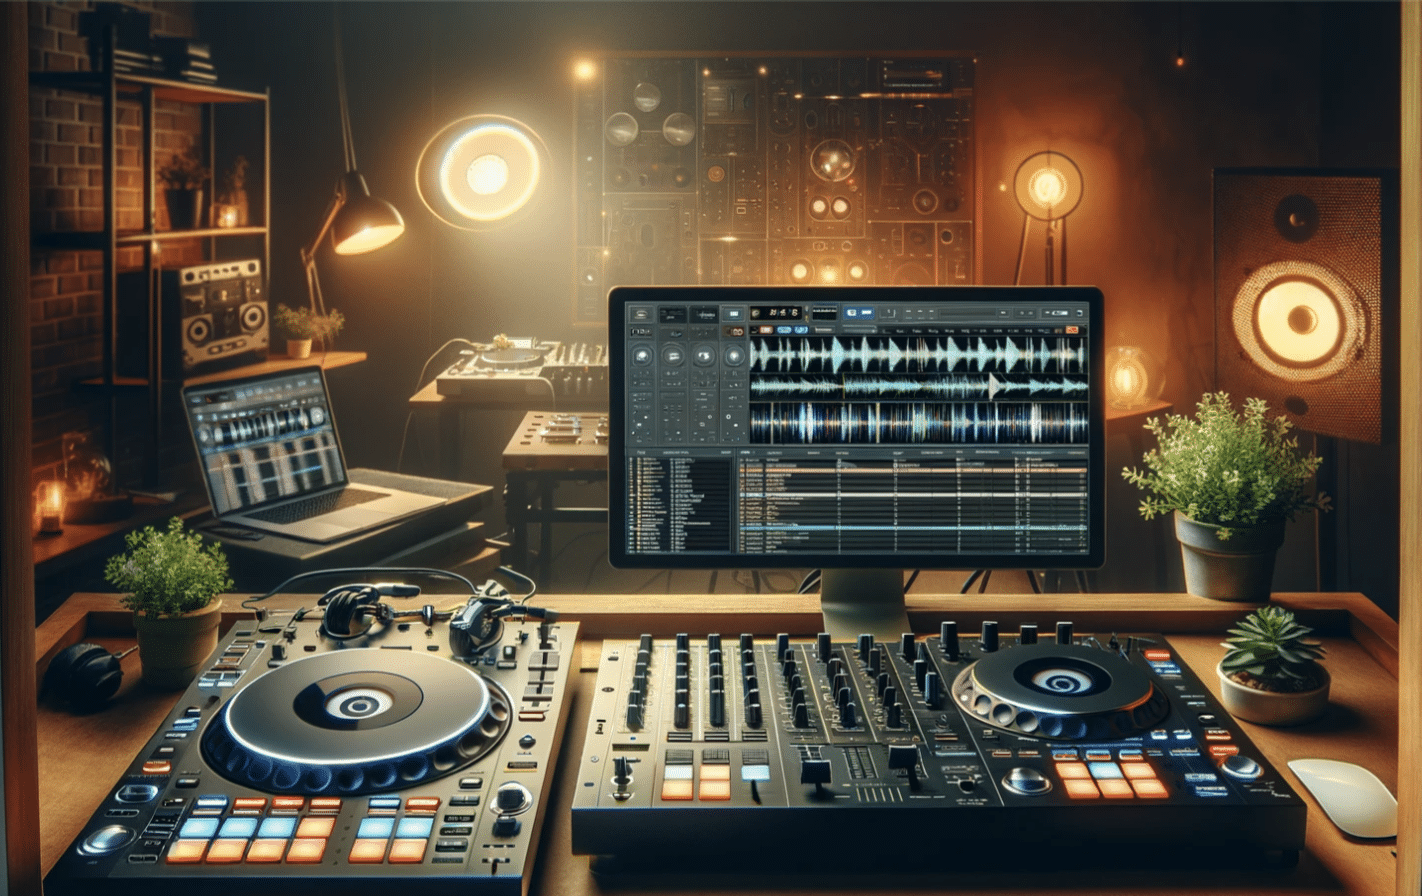
Task: Select the orange-highlighted track row
Action: 914,470
